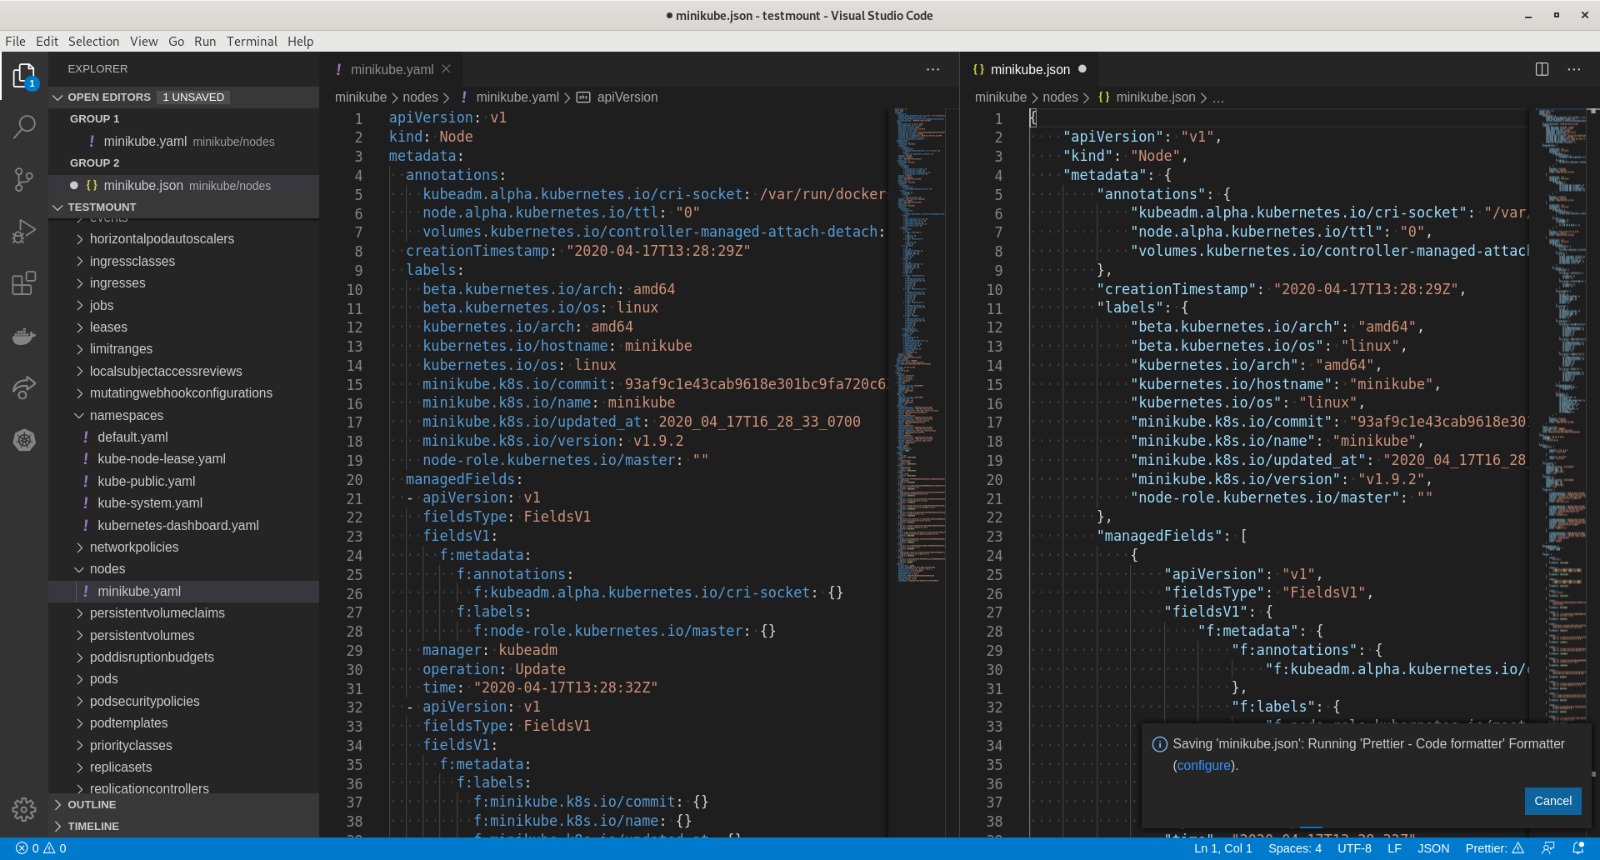
Task: Cancel the Prettier formatter save
Action: (1552, 801)
